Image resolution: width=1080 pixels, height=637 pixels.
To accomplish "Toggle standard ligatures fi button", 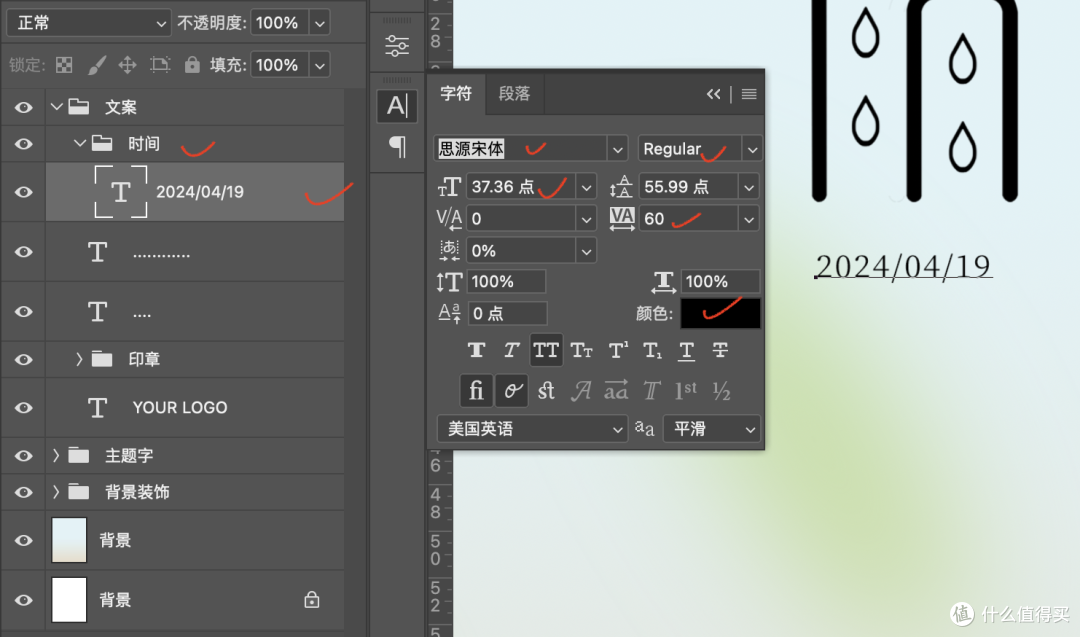I will (x=477, y=390).
